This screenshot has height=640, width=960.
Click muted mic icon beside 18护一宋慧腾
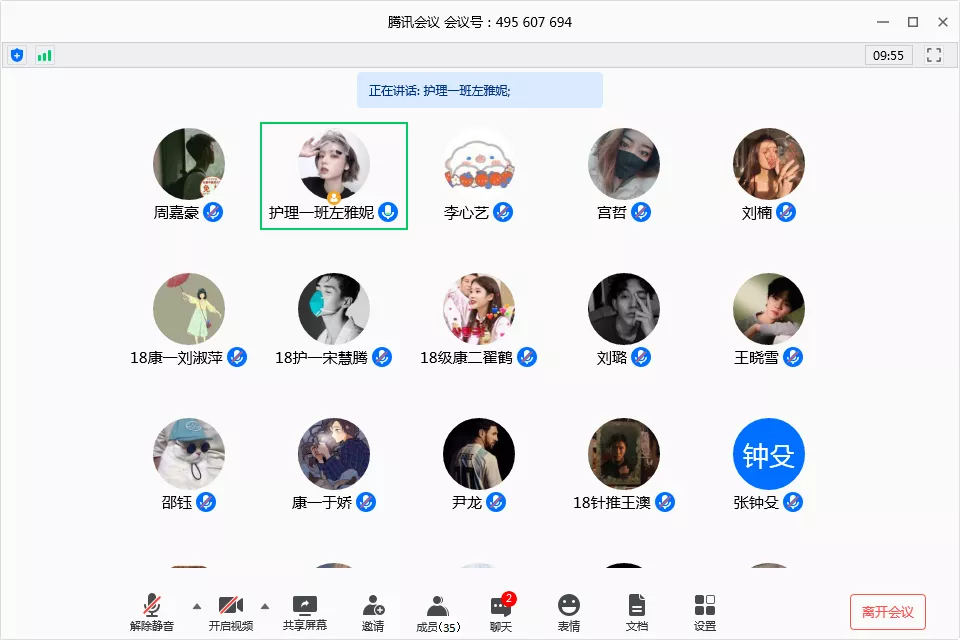point(382,357)
